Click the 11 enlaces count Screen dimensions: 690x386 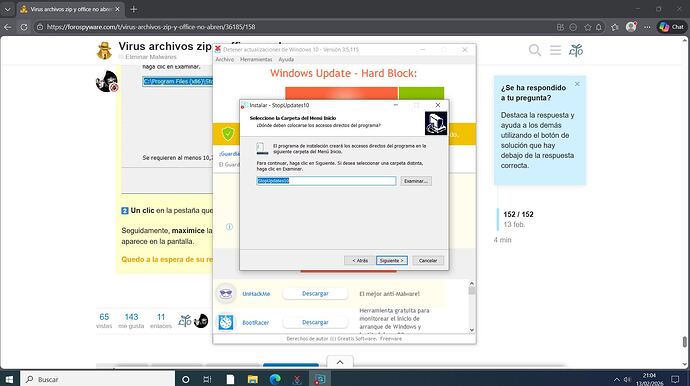coord(161,320)
